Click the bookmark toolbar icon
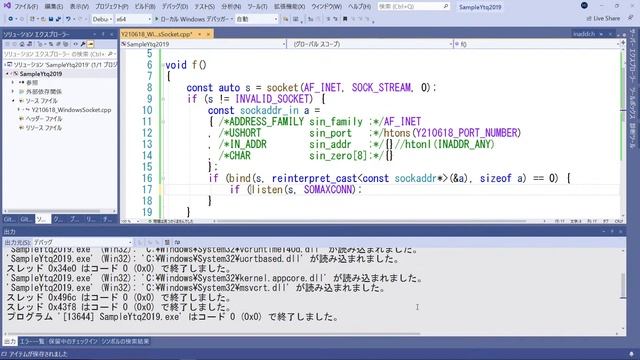 pos(345,19)
